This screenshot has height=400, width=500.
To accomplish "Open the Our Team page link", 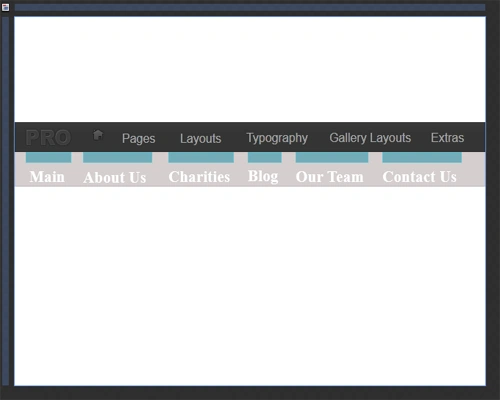I will click(x=329, y=177).
